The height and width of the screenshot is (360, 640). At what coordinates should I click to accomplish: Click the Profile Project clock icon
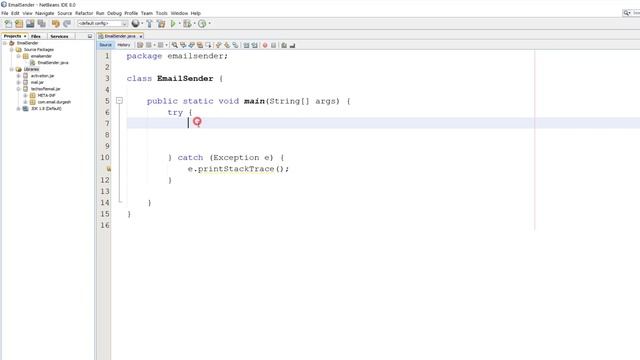coord(202,24)
